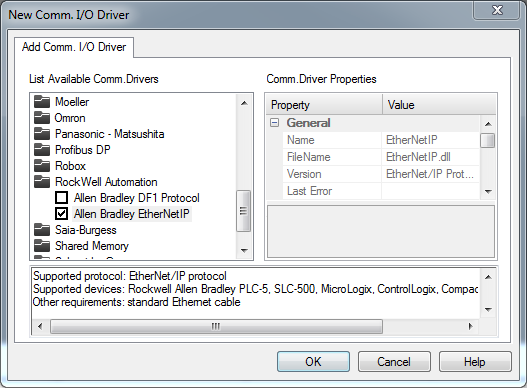The image size is (527, 388).
Task: Click properties grid scroll down arrow
Action: (488, 192)
